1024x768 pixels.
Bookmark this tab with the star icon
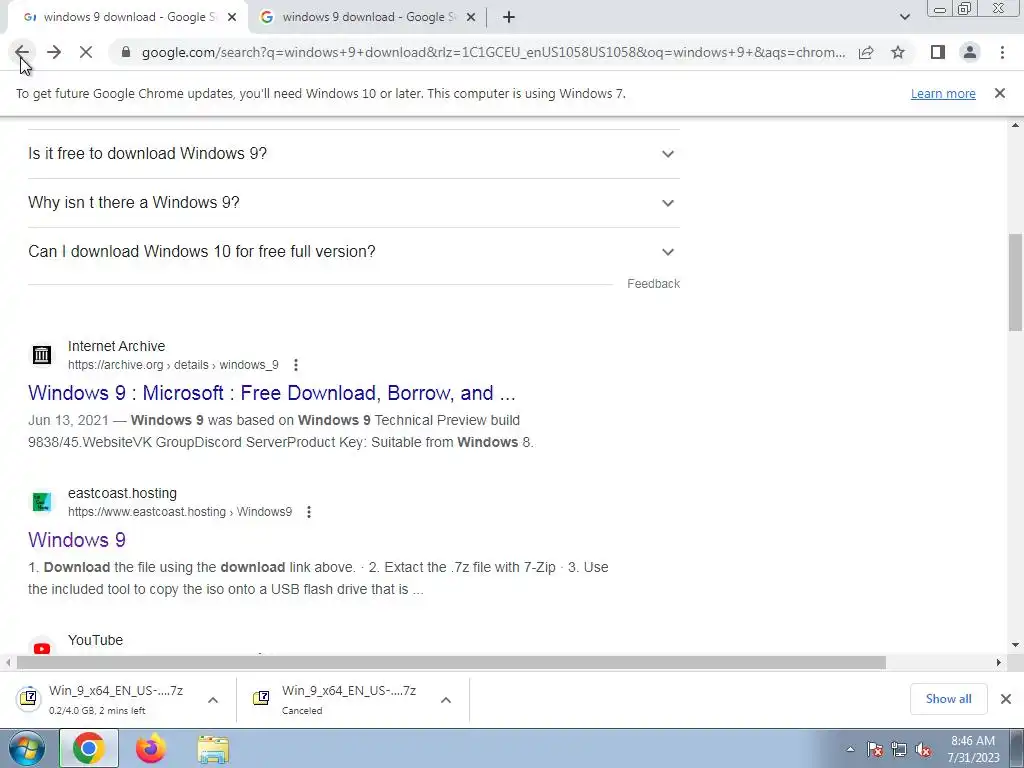[898, 52]
